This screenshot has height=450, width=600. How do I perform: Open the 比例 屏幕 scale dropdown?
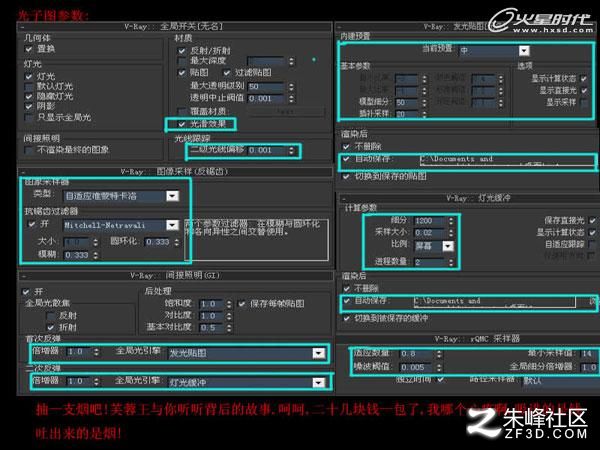pyautogui.click(x=448, y=246)
